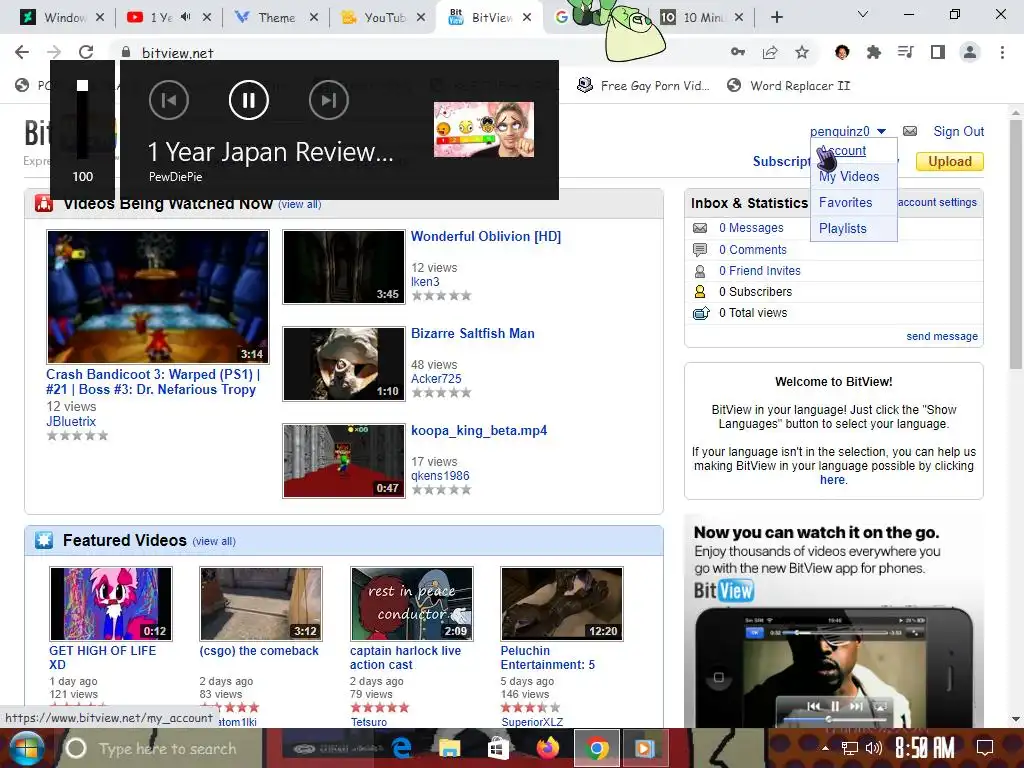This screenshot has height=768, width=1024.
Task: Open the notification center icon
Action: [x=984, y=748]
